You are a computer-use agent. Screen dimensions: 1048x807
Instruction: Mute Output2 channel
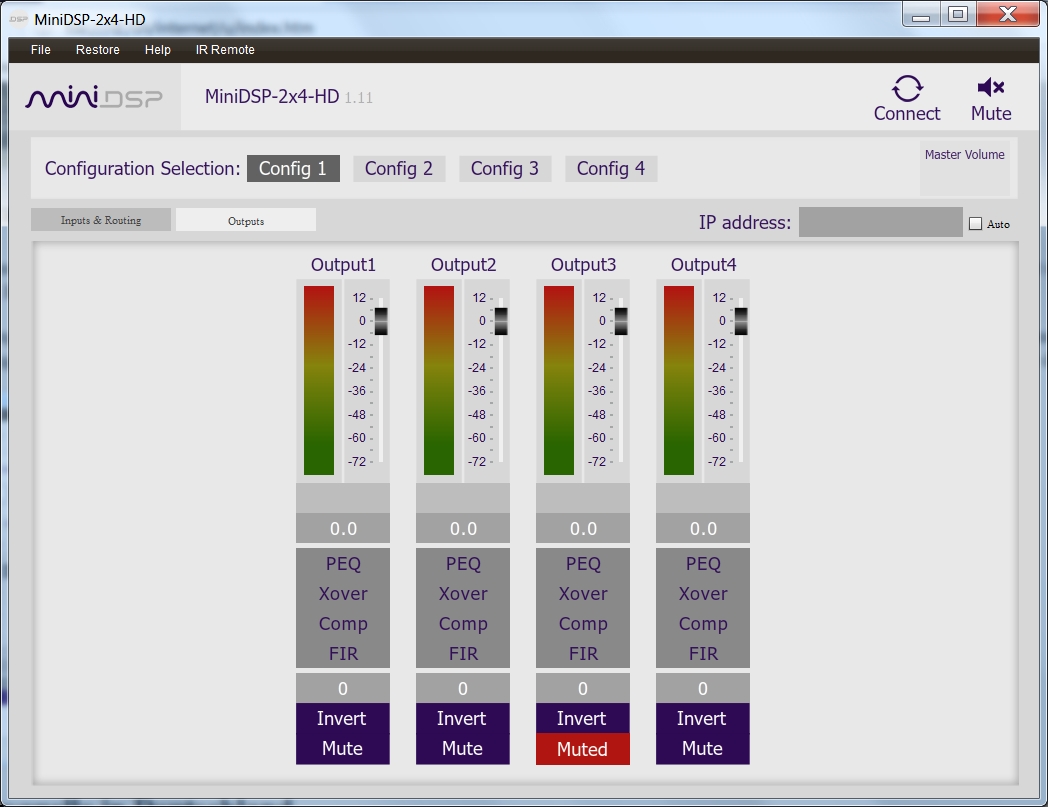tap(463, 749)
